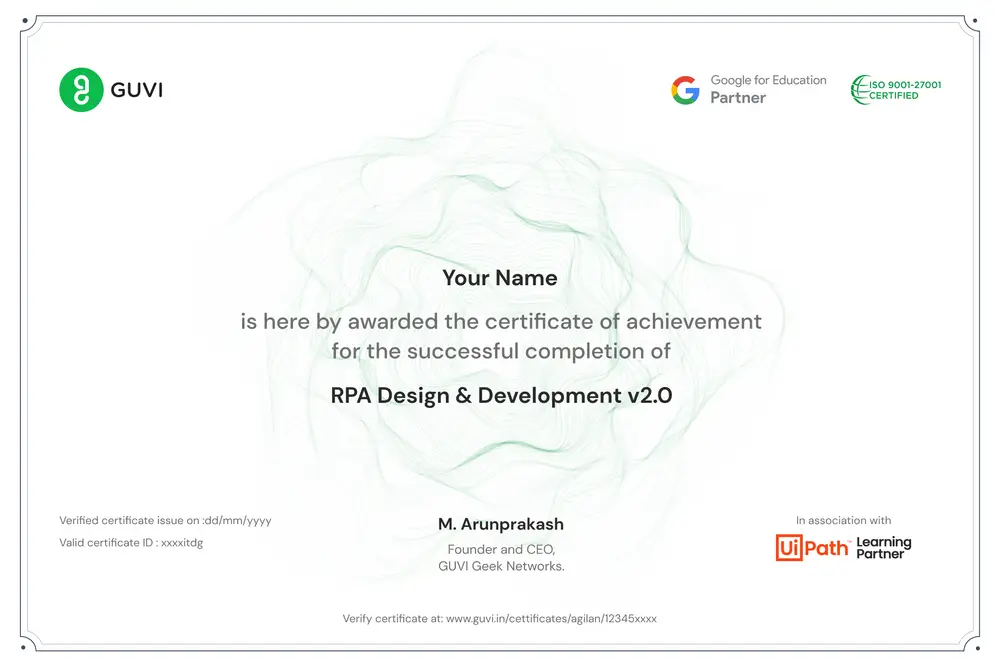This screenshot has width=1000, height=667.
Task: Click the In association with label
Action: [843, 520]
